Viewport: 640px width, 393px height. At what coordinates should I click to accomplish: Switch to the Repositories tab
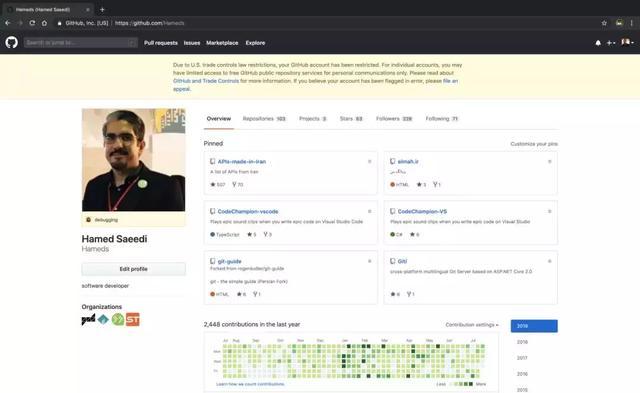tap(264, 119)
